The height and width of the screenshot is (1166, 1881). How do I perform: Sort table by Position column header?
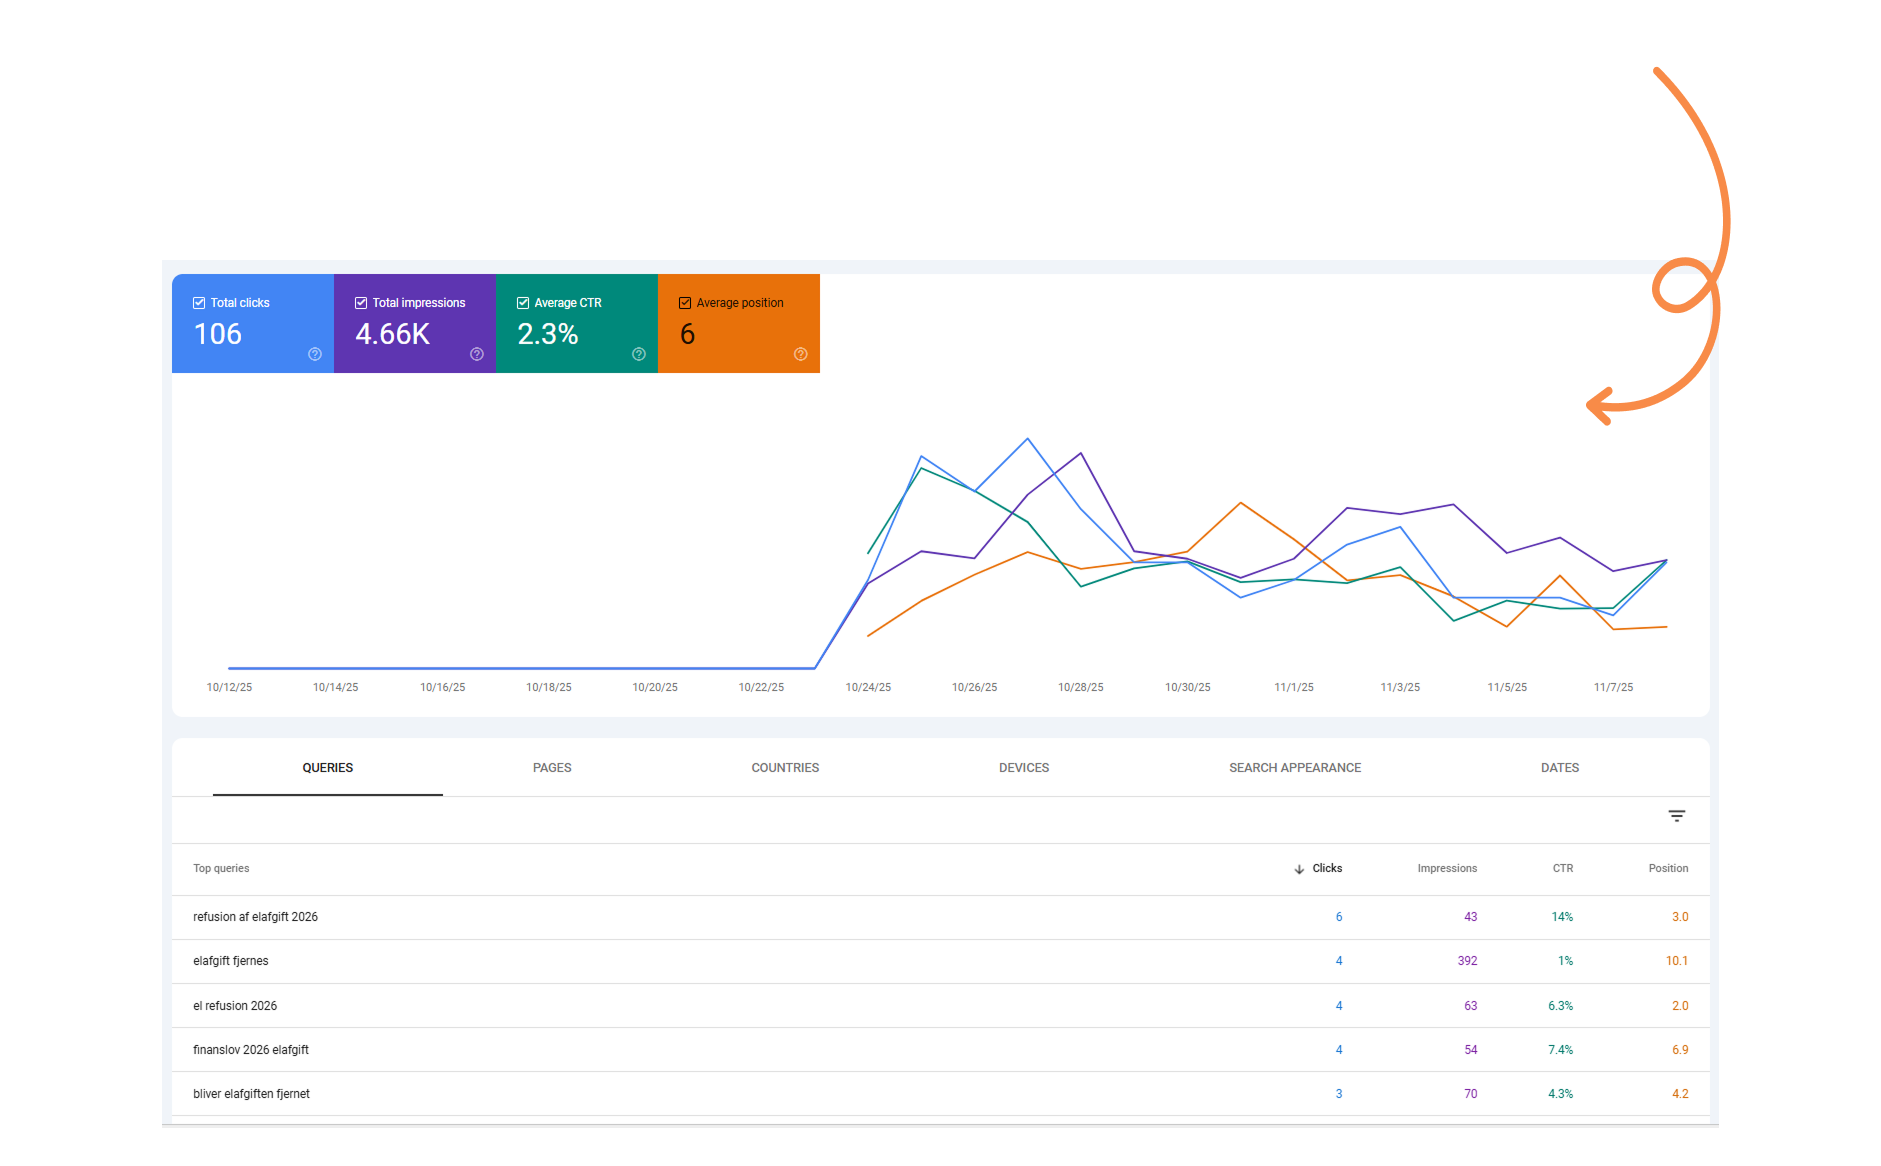pyautogui.click(x=1668, y=868)
